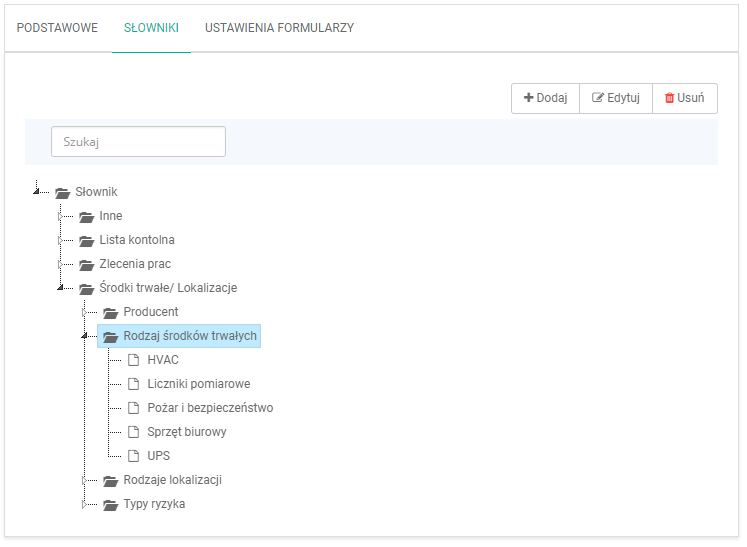Select the HVAC entry

click(163, 360)
